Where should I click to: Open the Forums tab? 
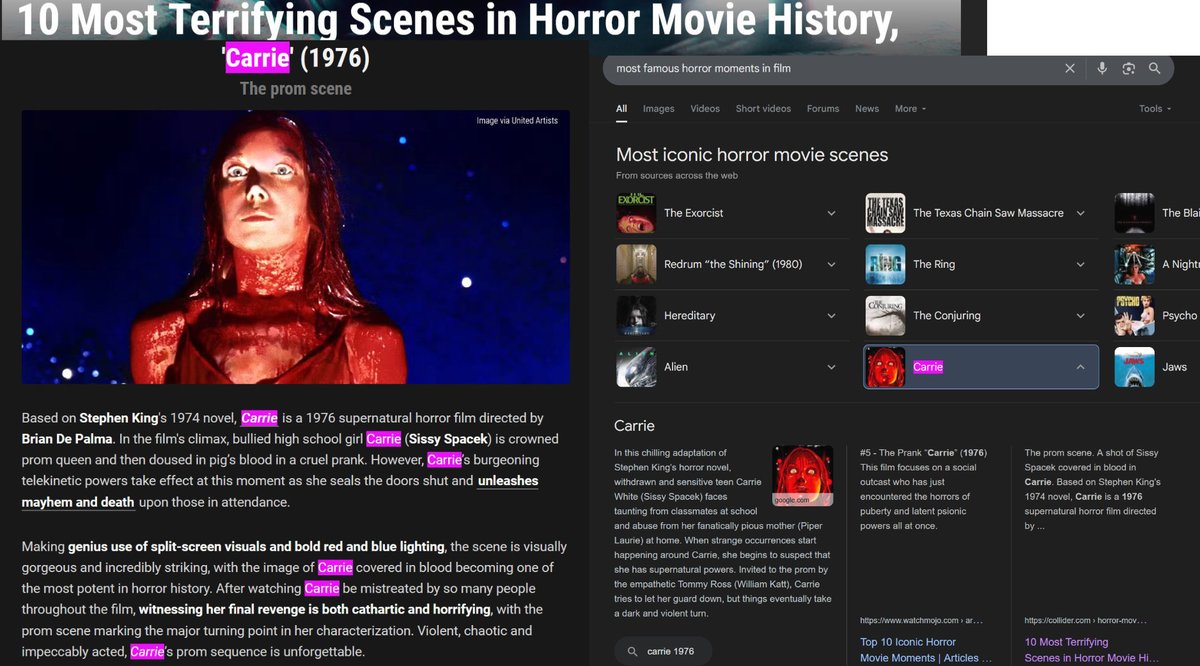click(823, 108)
